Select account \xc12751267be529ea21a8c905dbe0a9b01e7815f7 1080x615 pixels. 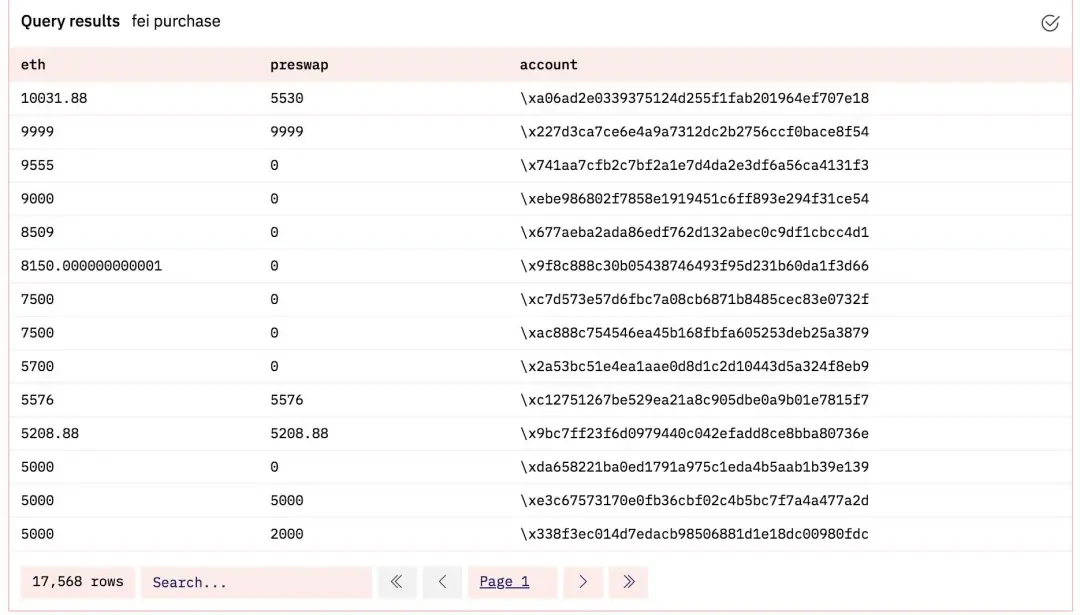point(694,400)
